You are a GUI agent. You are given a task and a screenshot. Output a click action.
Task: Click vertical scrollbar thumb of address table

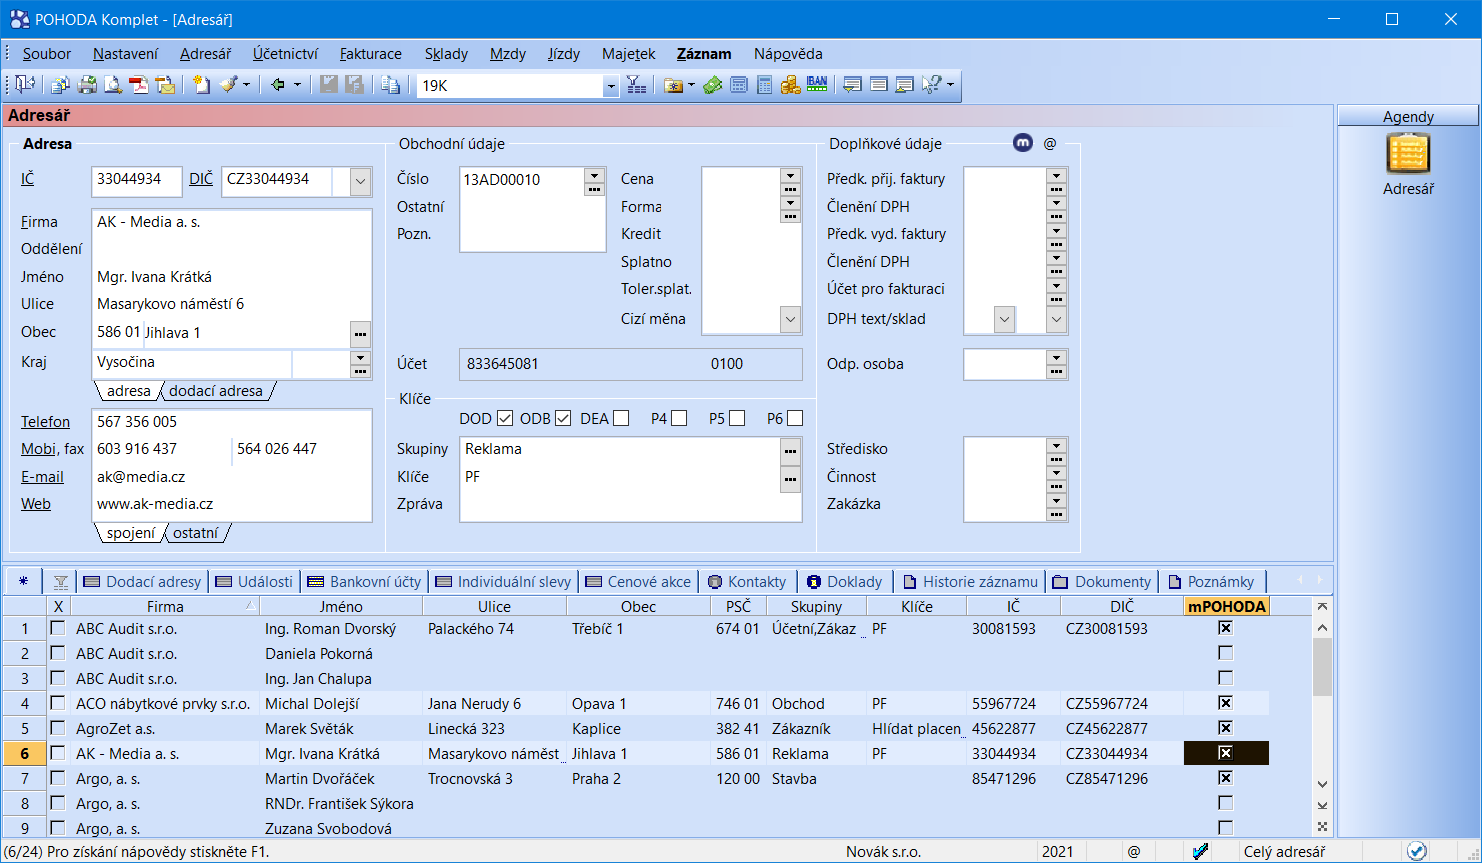point(1322,667)
